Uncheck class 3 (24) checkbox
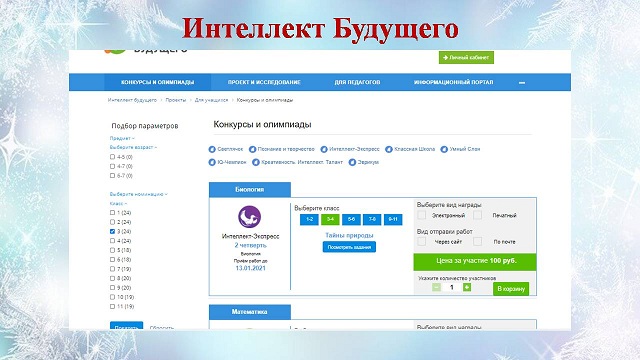 click(112, 231)
